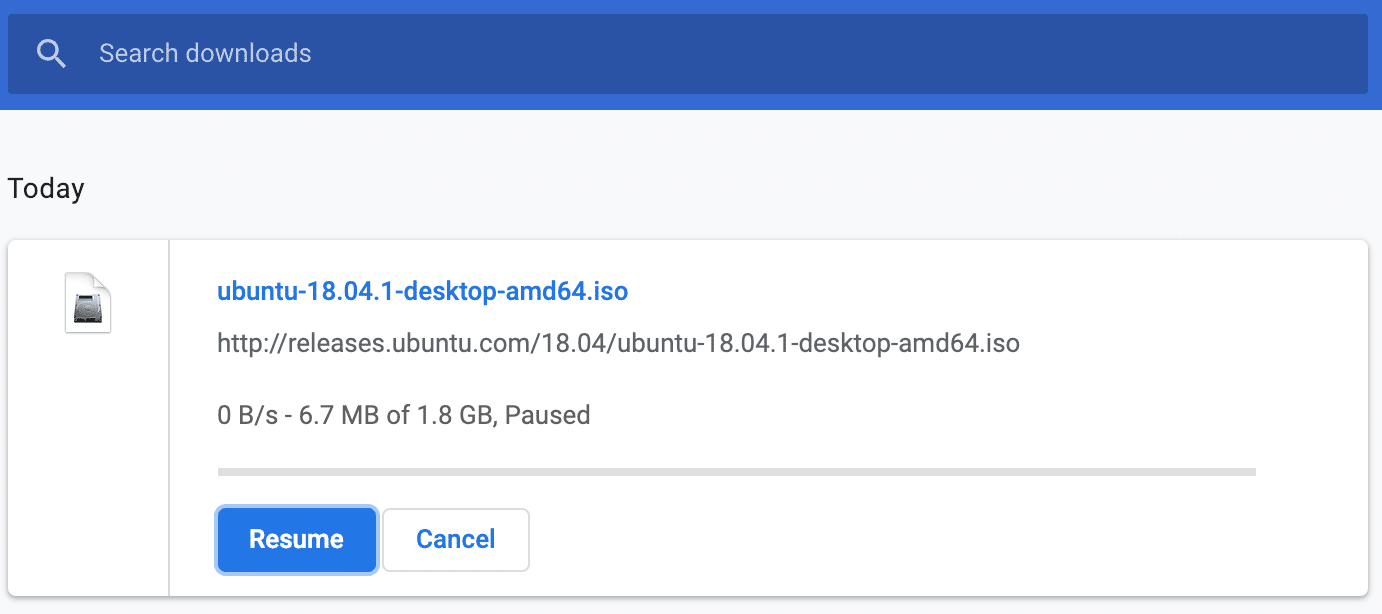Viewport: 1382px width, 614px height.
Task: Cancel the ubuntu-18.04.1 download
Action: coord(455,539)
